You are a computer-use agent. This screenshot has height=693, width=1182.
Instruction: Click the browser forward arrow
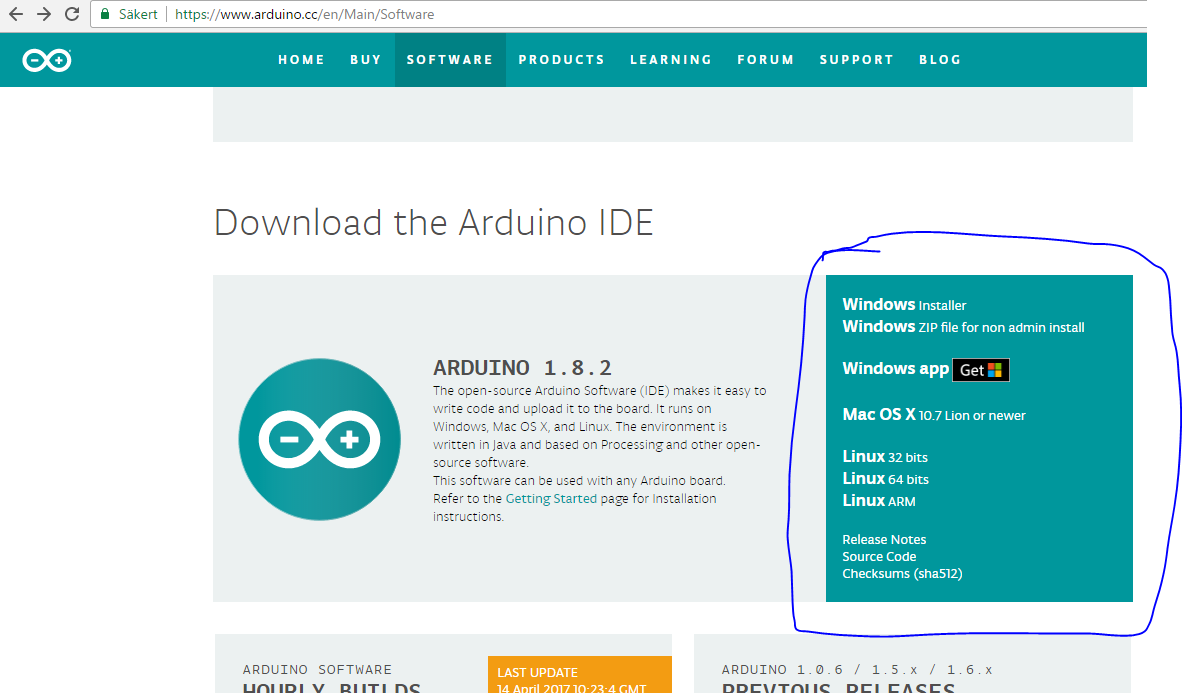43,14
